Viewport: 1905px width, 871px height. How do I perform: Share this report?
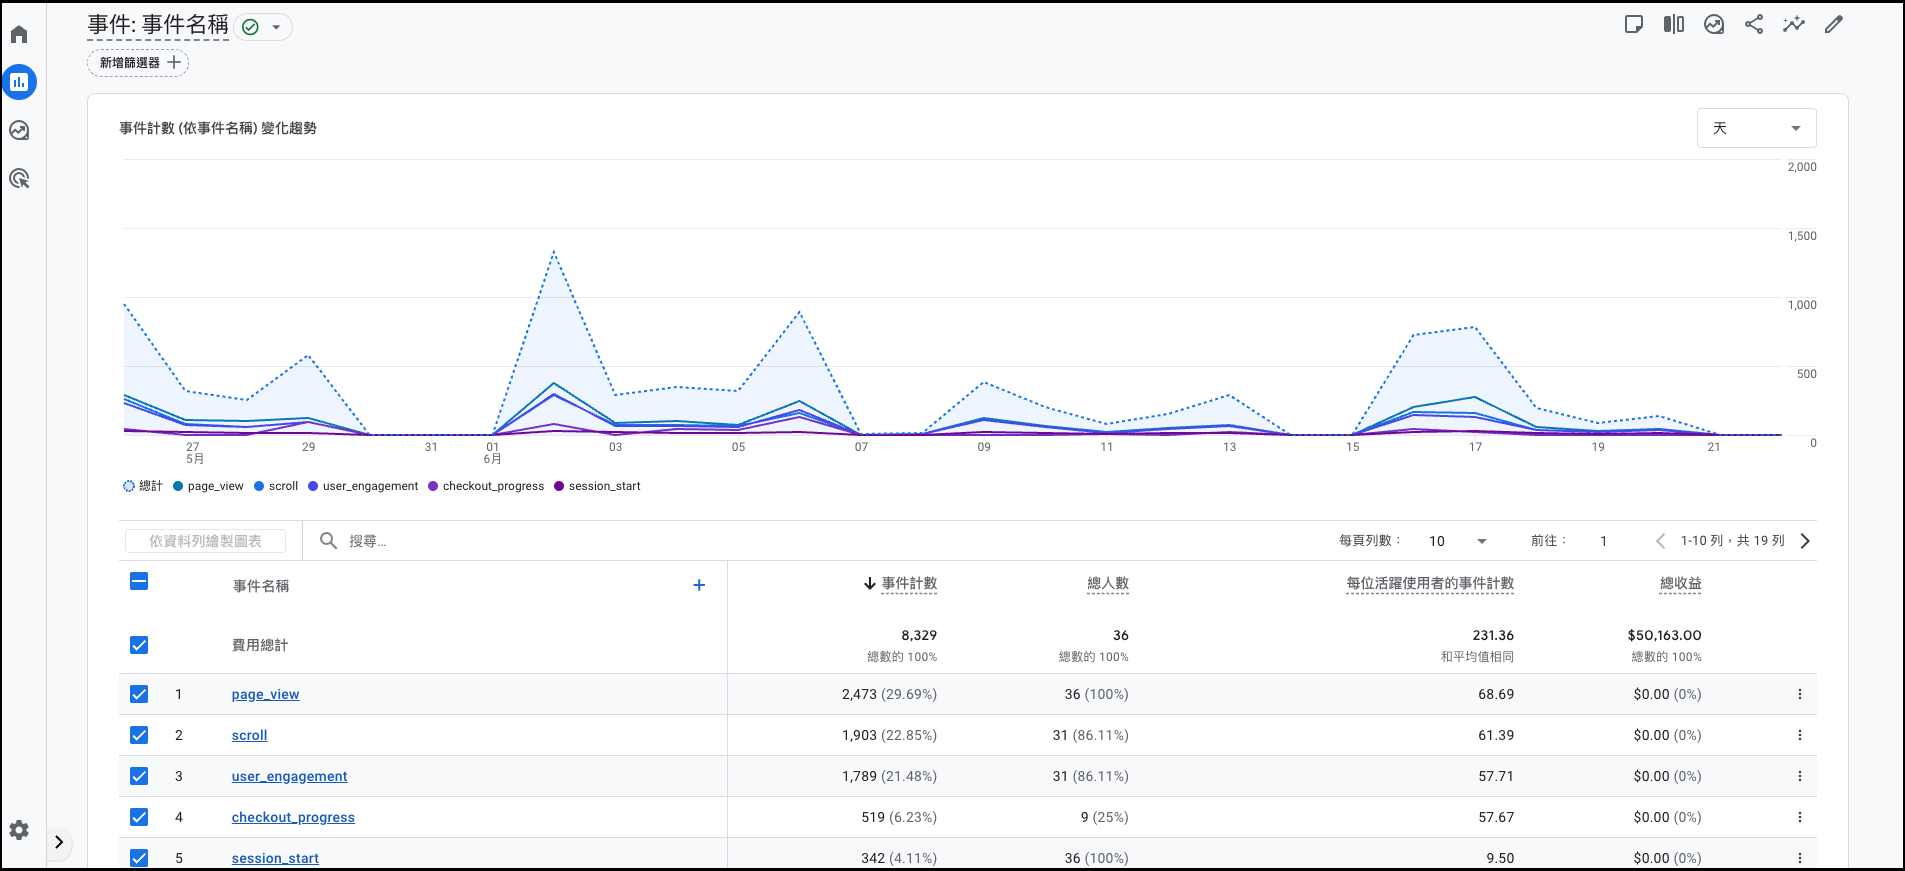pyautogui.click(x=1754, y=24)
